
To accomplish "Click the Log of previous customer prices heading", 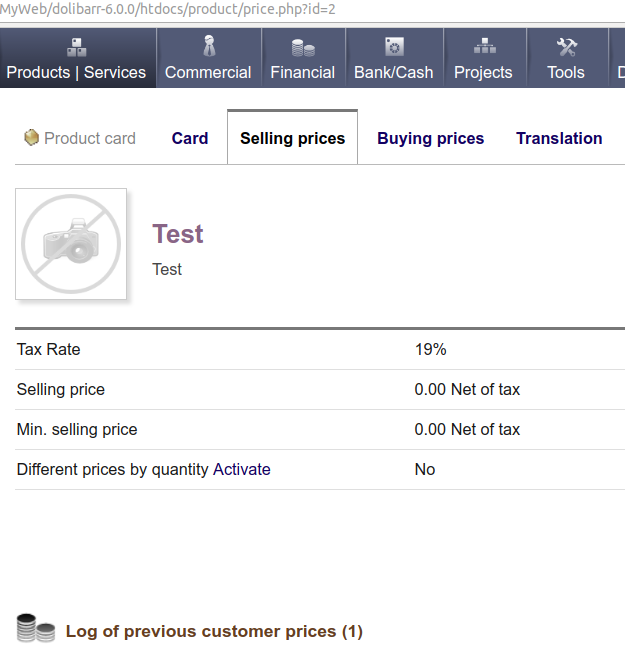I will (213, 631).
